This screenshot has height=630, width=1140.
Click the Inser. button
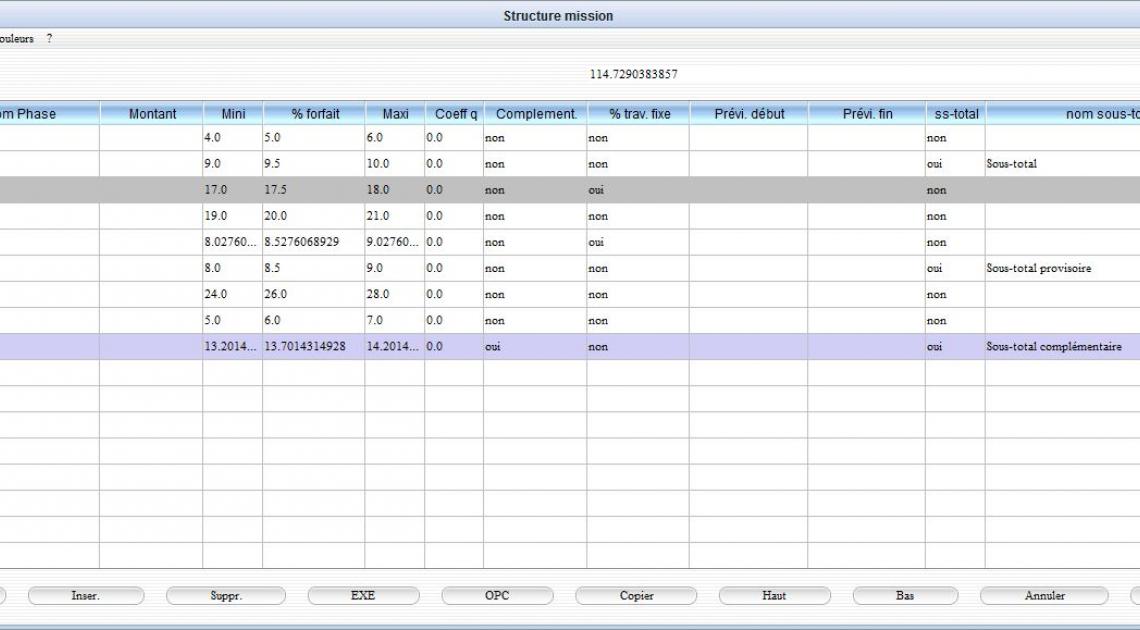click(86, 596)
